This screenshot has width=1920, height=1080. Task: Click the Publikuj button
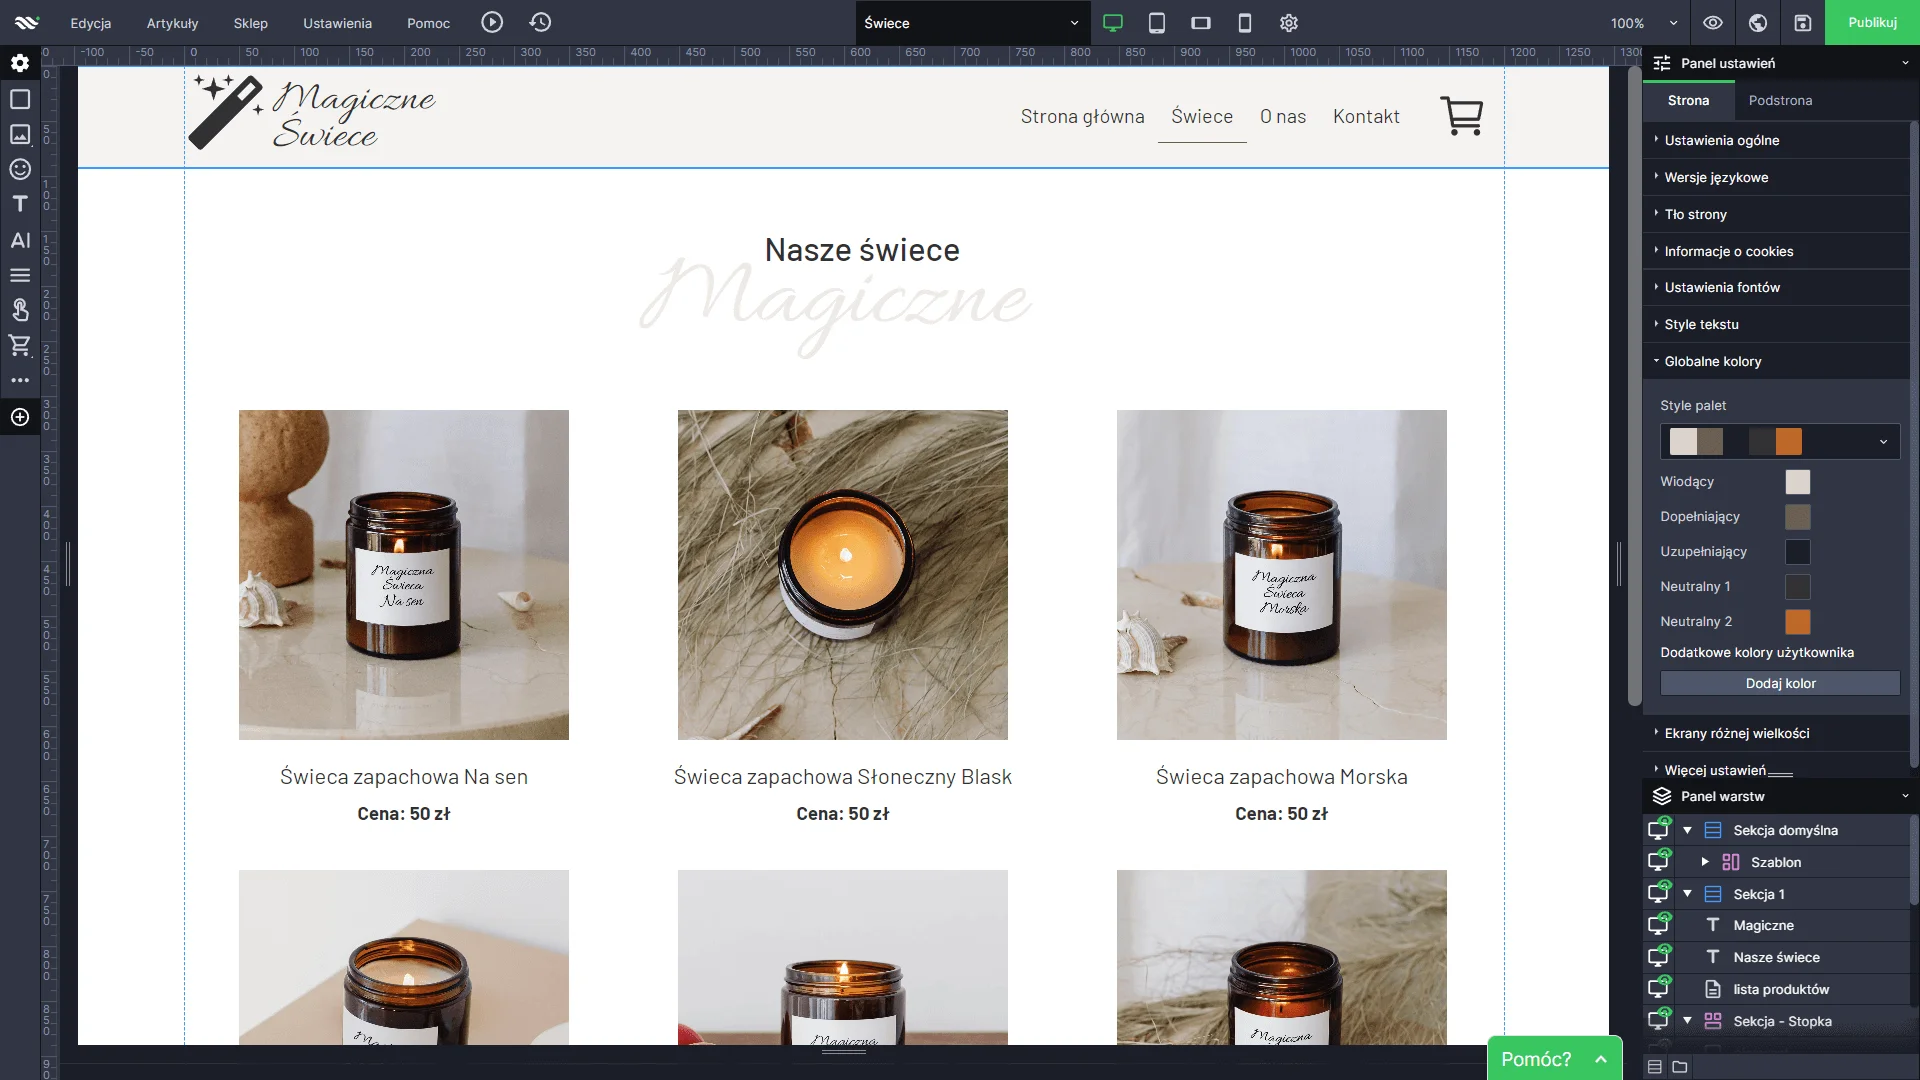(1871, 22)
